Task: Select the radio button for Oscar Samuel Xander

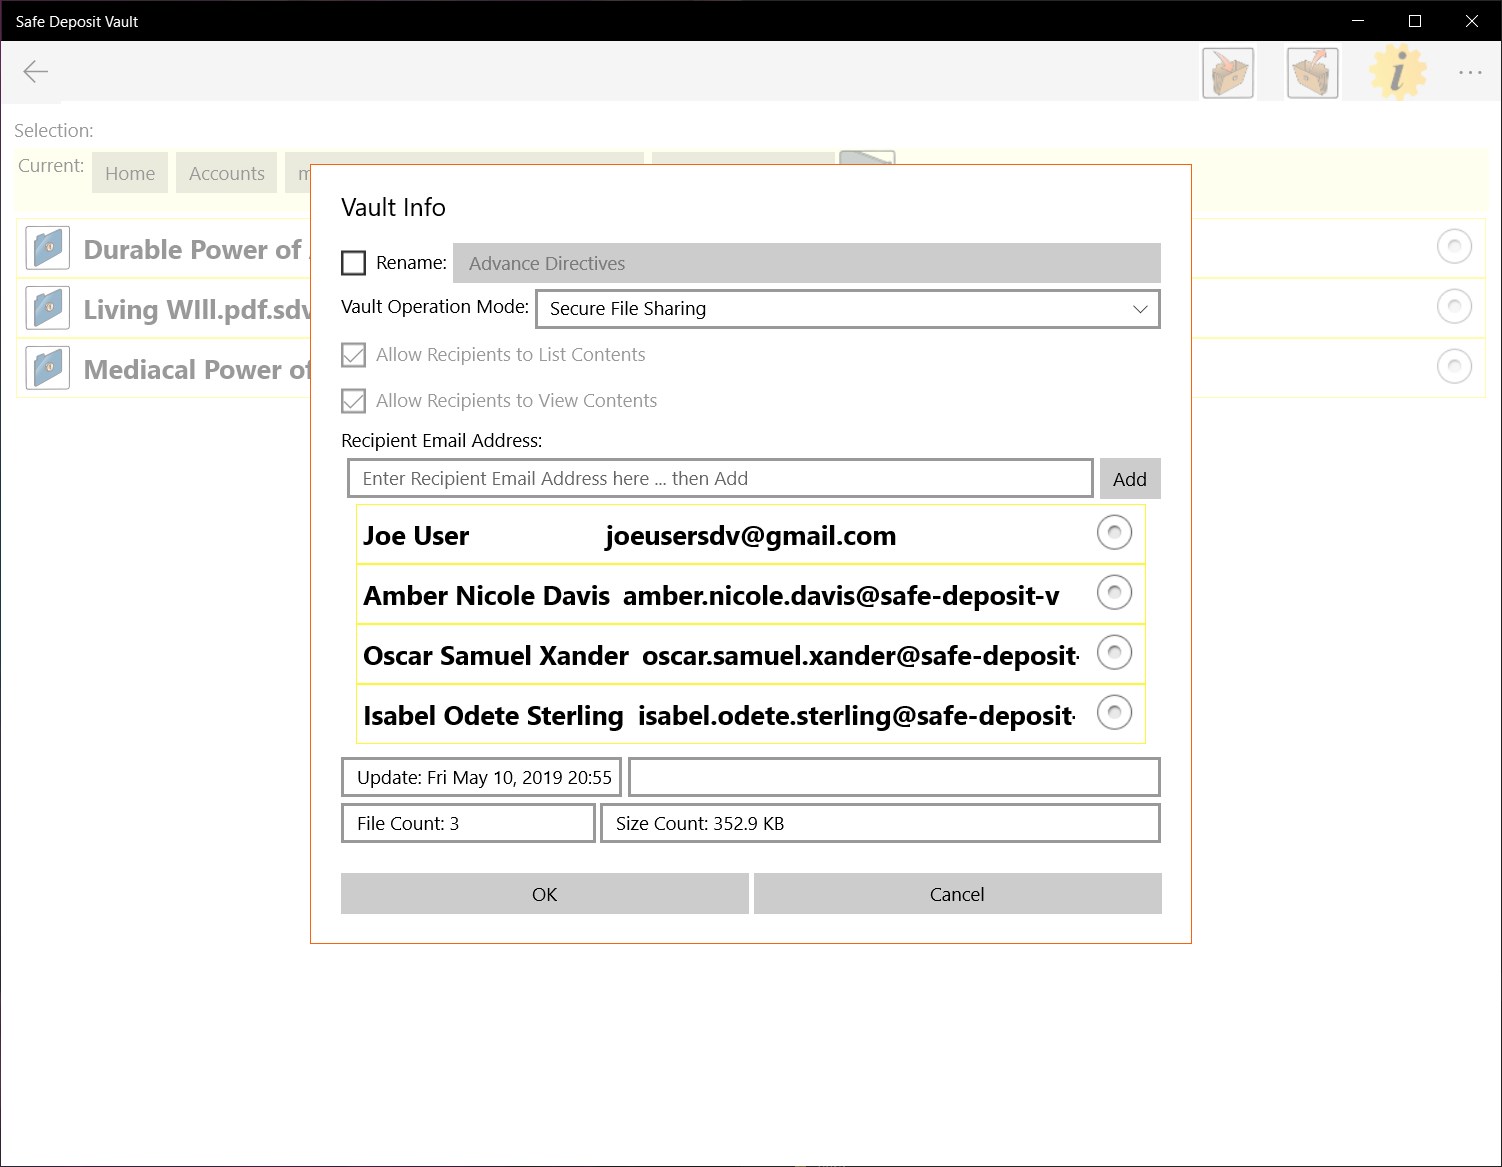Action: tap(1114, 652)
